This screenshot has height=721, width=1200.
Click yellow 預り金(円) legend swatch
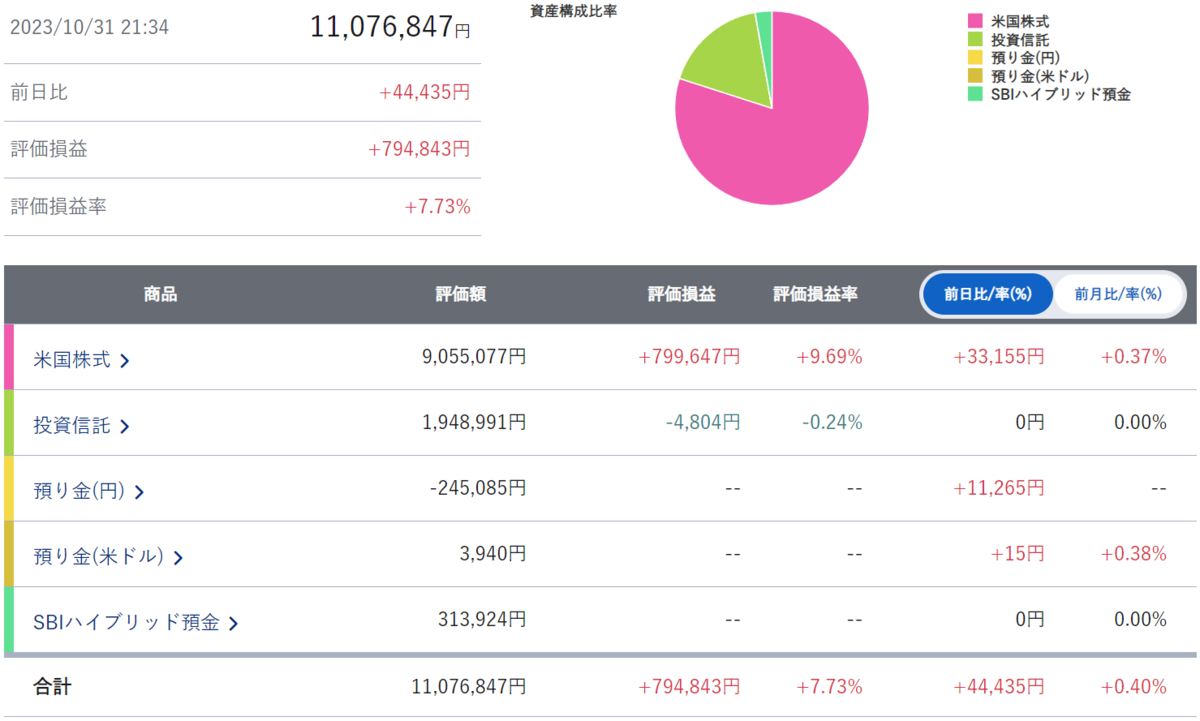975,57
